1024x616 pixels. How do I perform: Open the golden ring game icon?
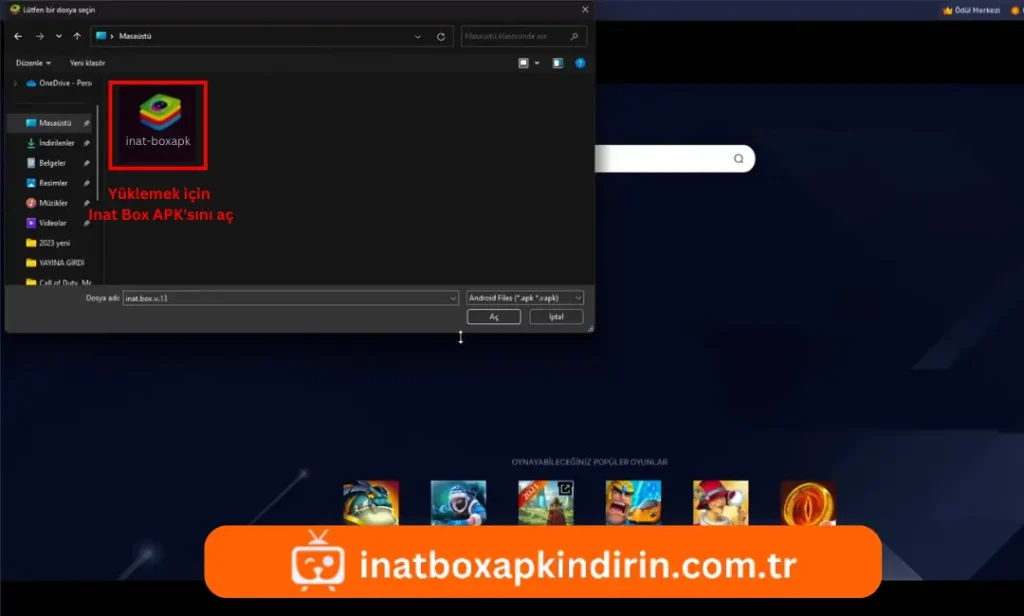(808, 503)
